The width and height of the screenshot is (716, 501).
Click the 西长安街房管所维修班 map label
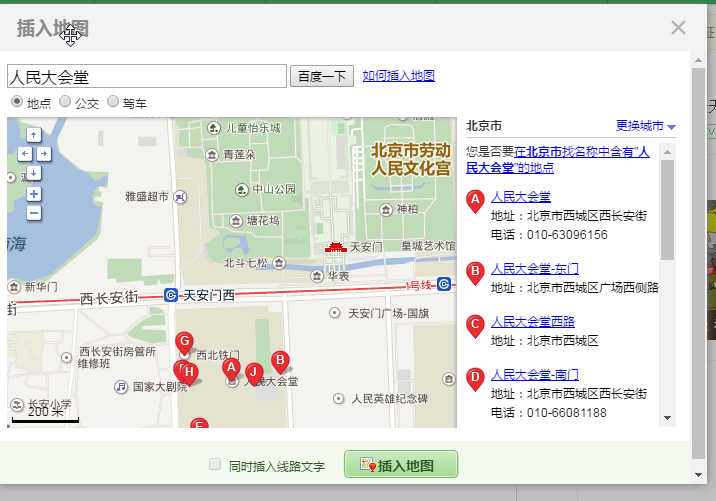[x=117, y=358]
